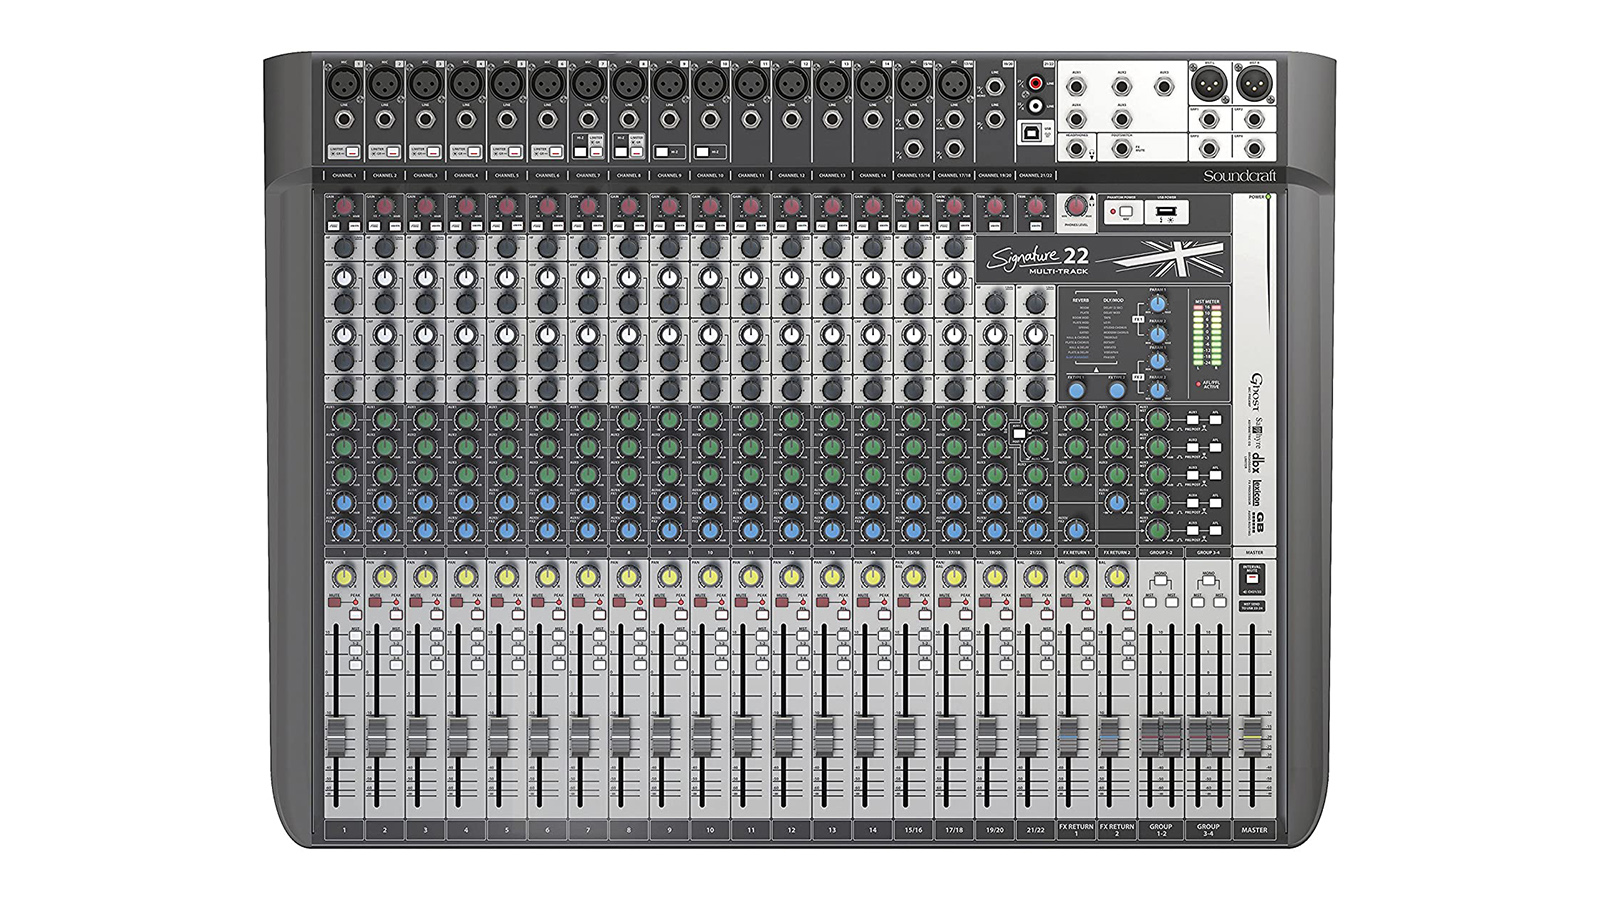Click the bottom 'GROUP 3-4' label

(x=1208, y=829)
